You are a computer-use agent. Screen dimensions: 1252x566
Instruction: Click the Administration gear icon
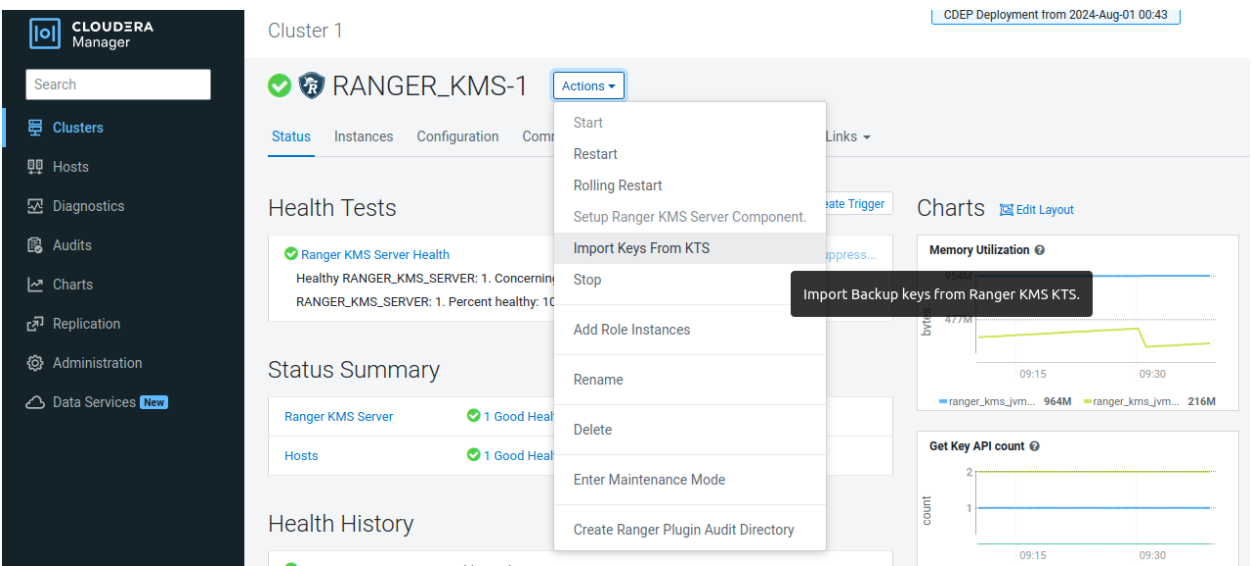pyautogui.click(x=35, y=363)
